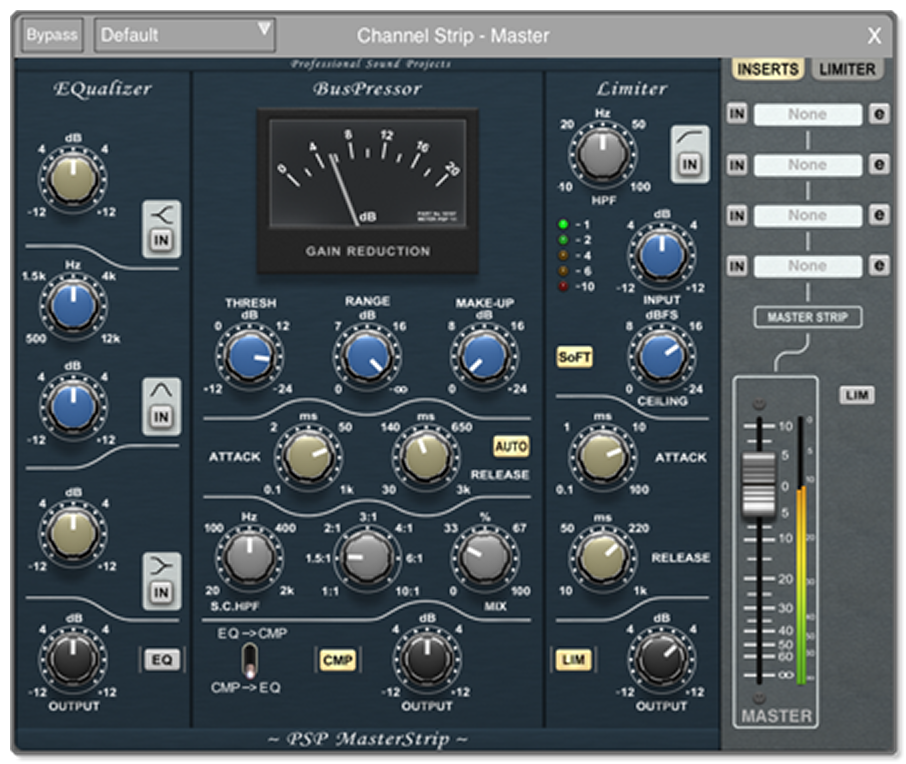
Task: Toggle the CMP section button
Action: 338,660
